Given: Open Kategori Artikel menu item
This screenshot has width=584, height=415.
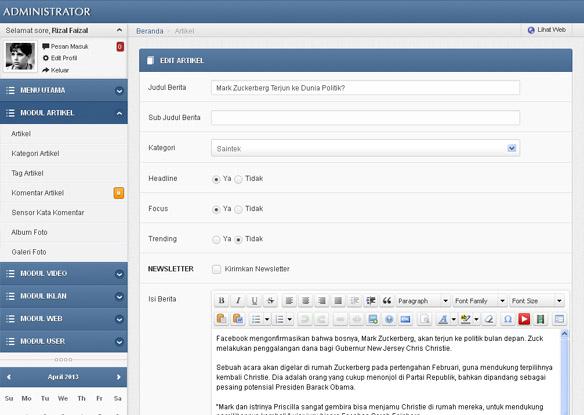Looking at the screenshot, I should point(35,153).
